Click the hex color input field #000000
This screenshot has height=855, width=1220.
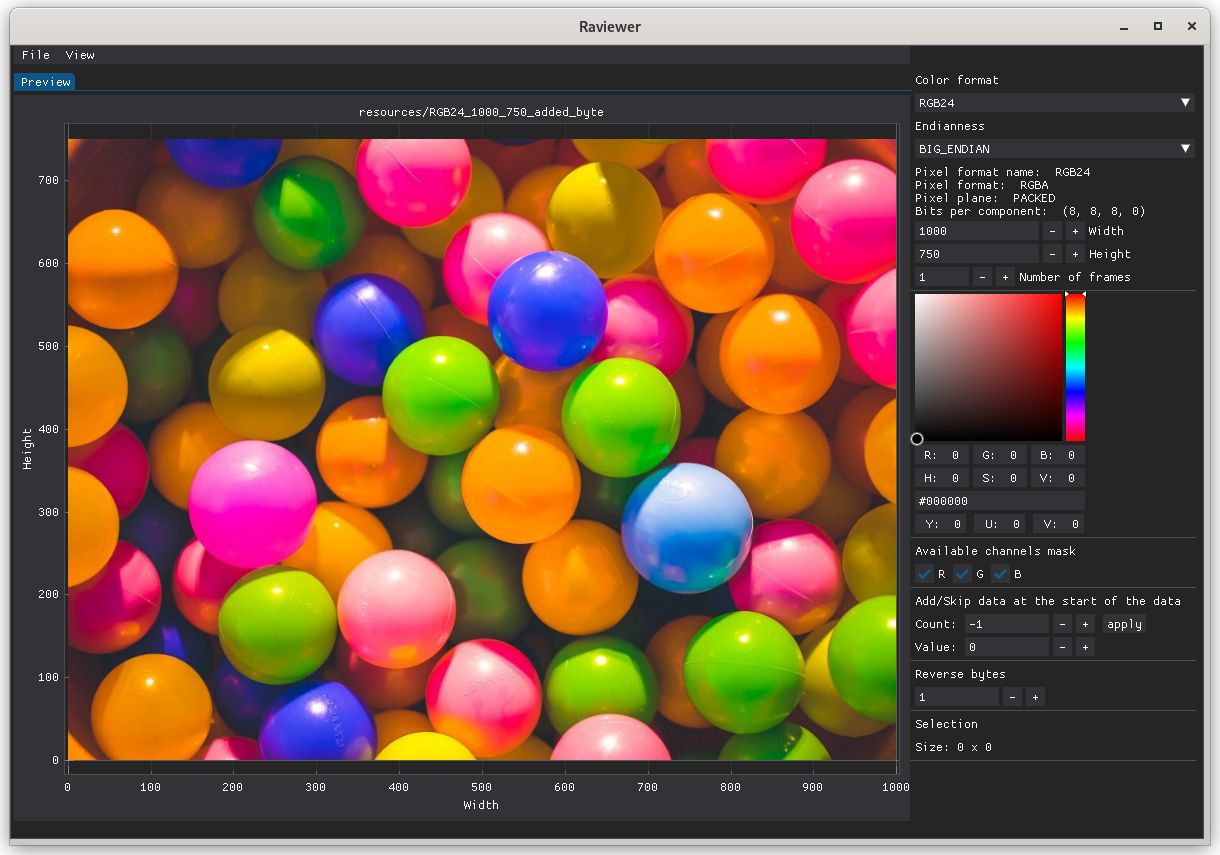(x=998, y=501)
